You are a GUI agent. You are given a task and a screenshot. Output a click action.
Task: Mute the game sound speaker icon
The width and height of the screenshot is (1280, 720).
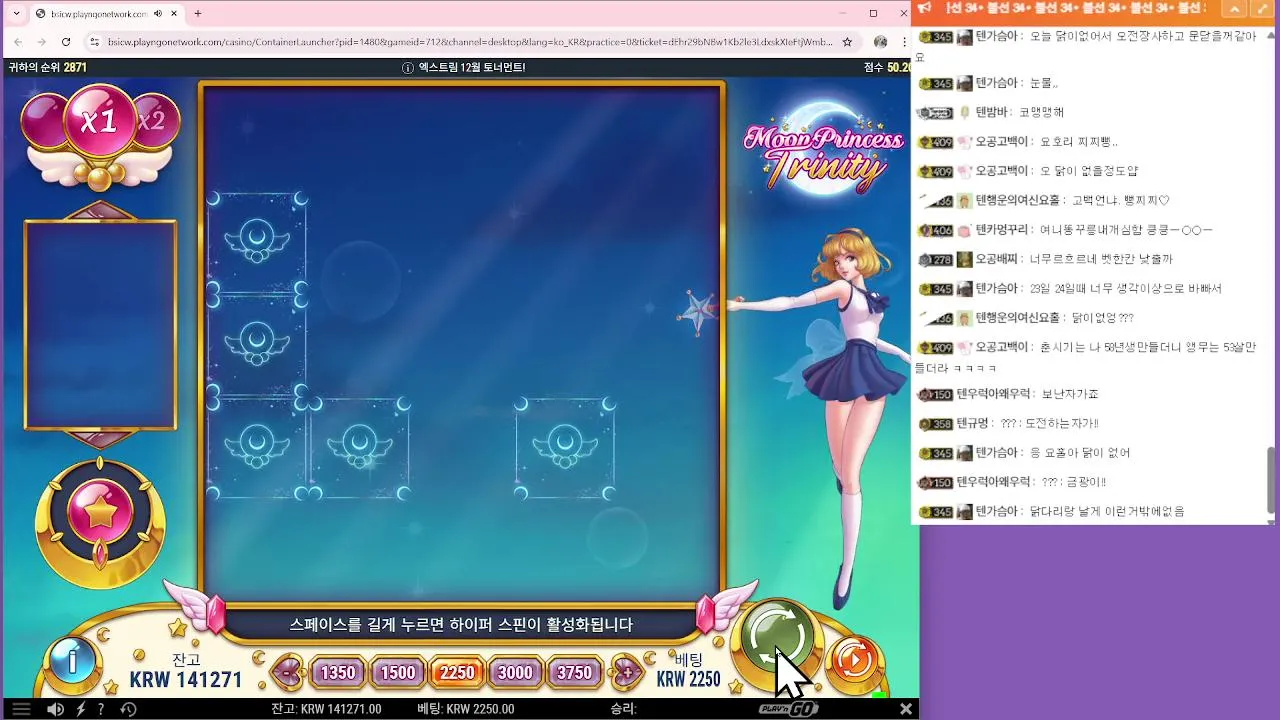click(56, 709)
